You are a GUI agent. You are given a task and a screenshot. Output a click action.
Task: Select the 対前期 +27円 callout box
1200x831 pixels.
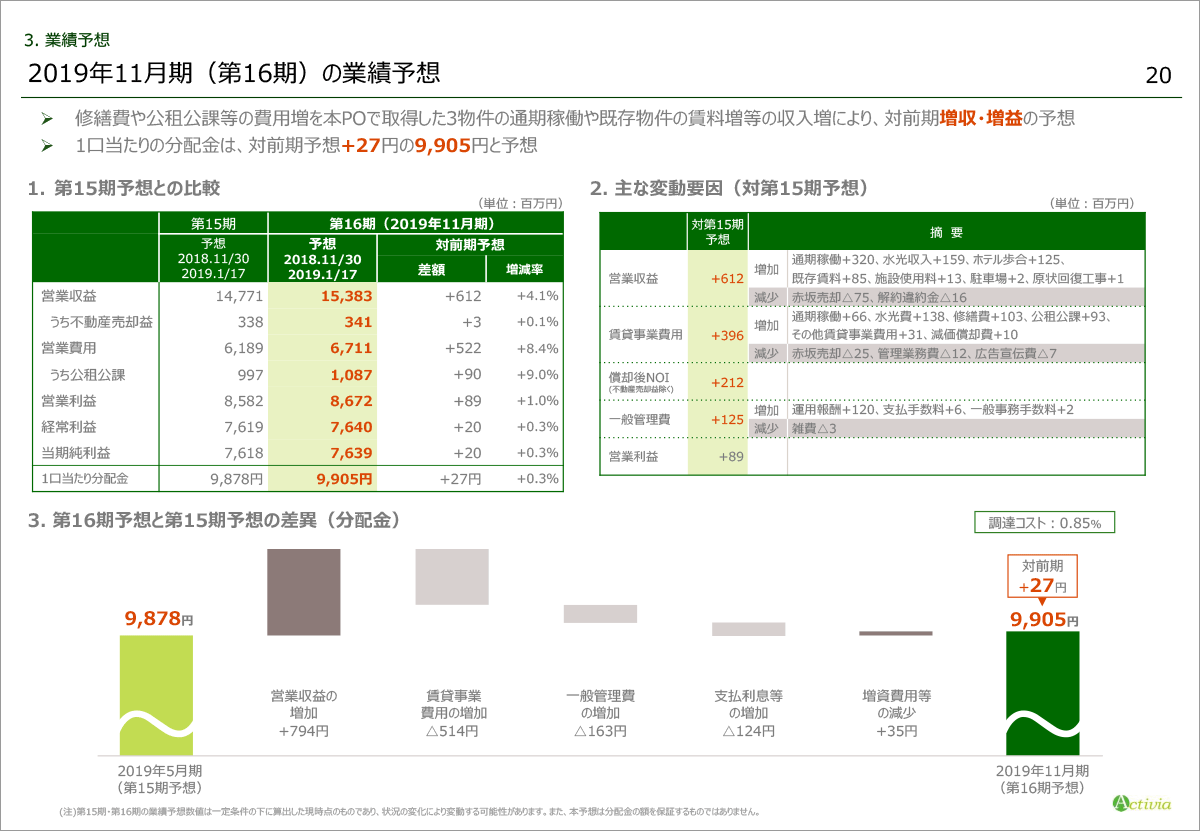click(x=1041, y=576)
